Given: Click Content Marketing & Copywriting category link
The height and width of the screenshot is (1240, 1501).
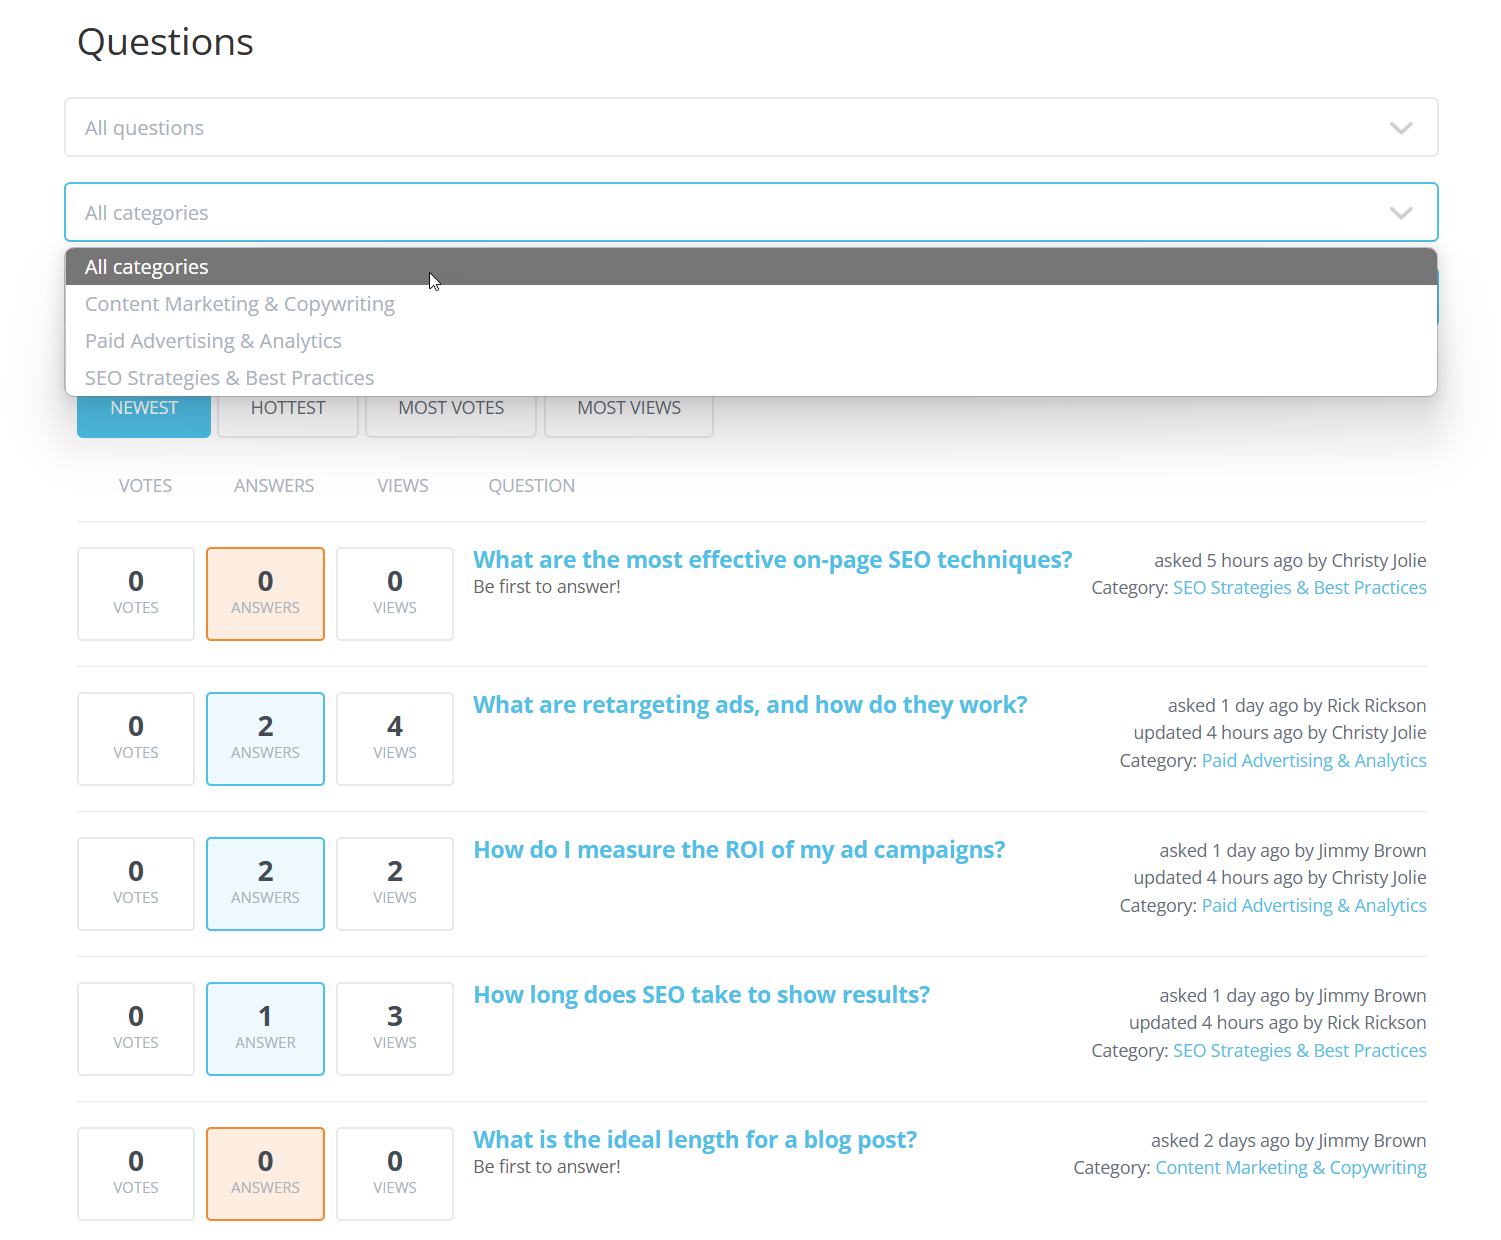Looking at the screenshot, I should (x=1291, y=1168).
